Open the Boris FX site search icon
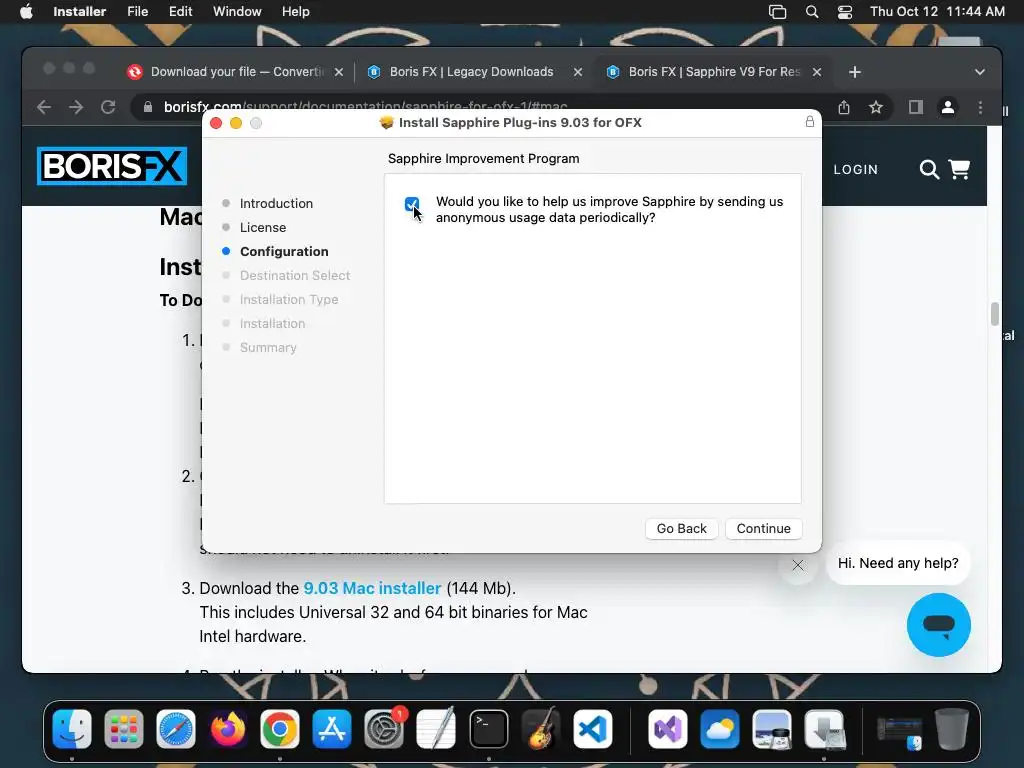 click(x=929, y=169)
